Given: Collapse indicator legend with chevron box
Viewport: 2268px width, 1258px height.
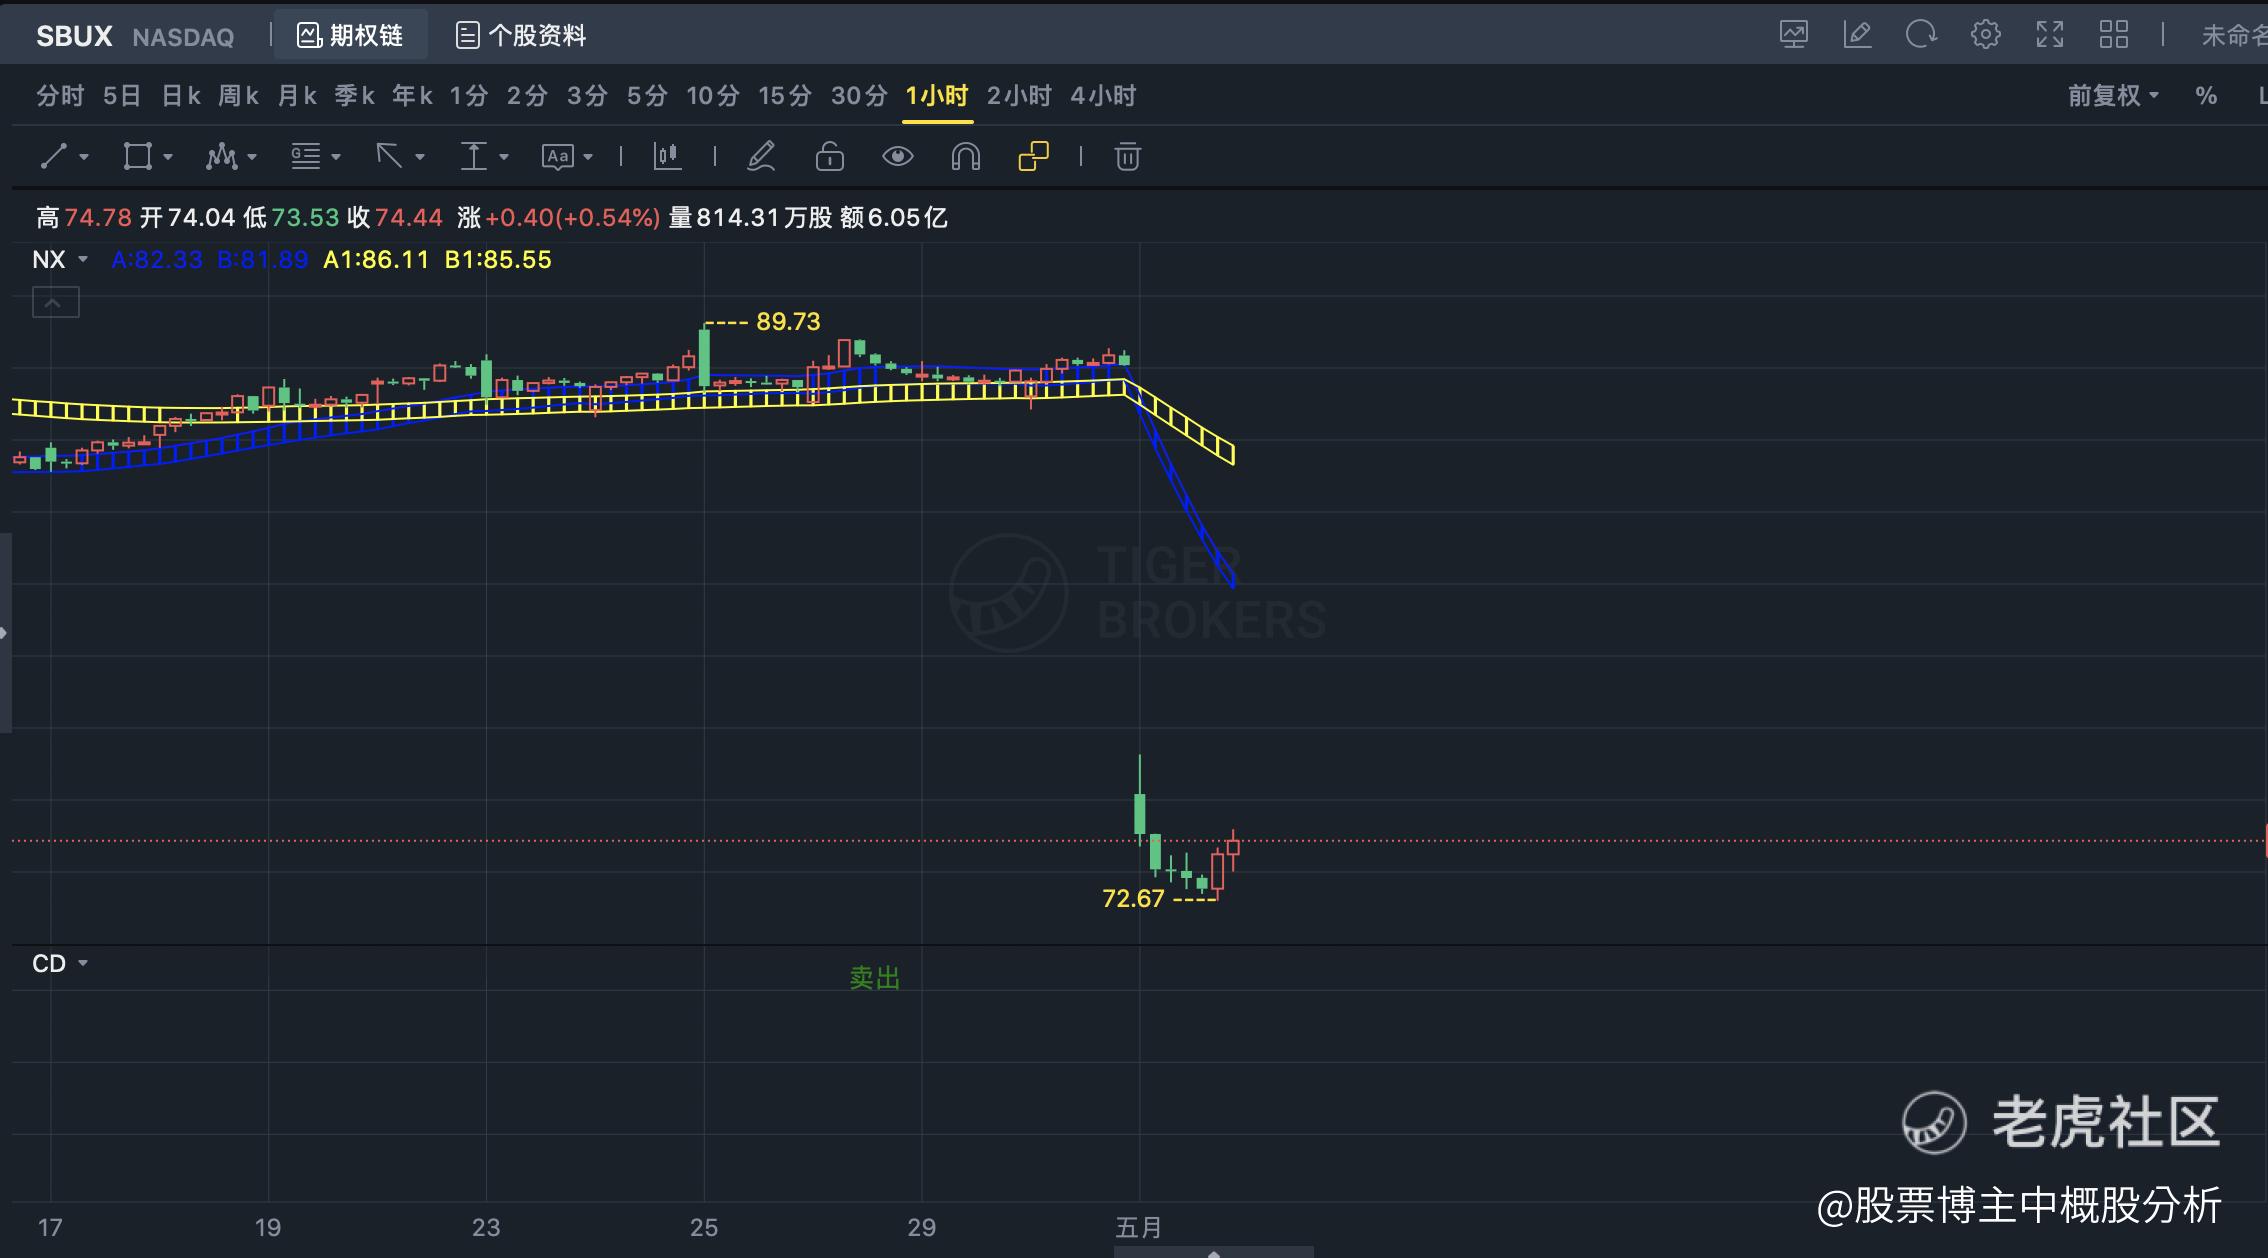Looking at the screenshot, I should coord(55,302).
